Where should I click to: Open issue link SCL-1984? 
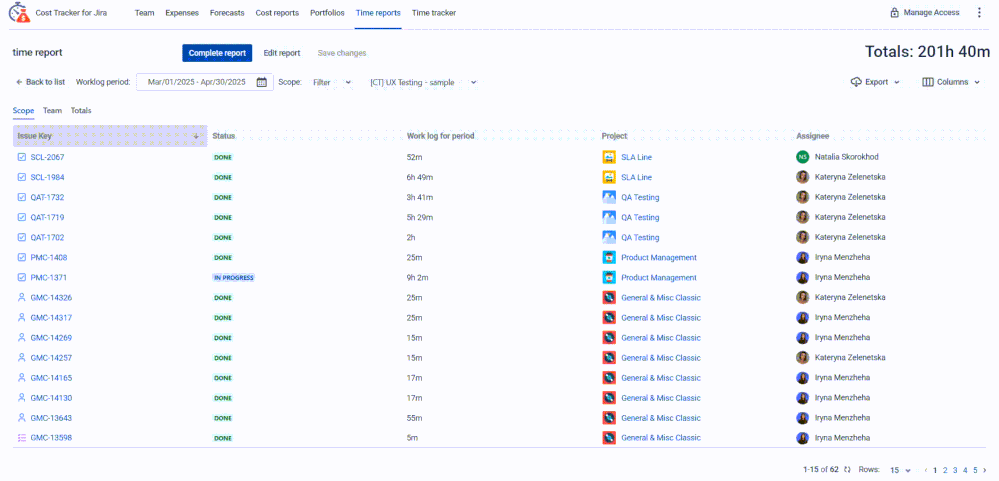pos(47,177)
